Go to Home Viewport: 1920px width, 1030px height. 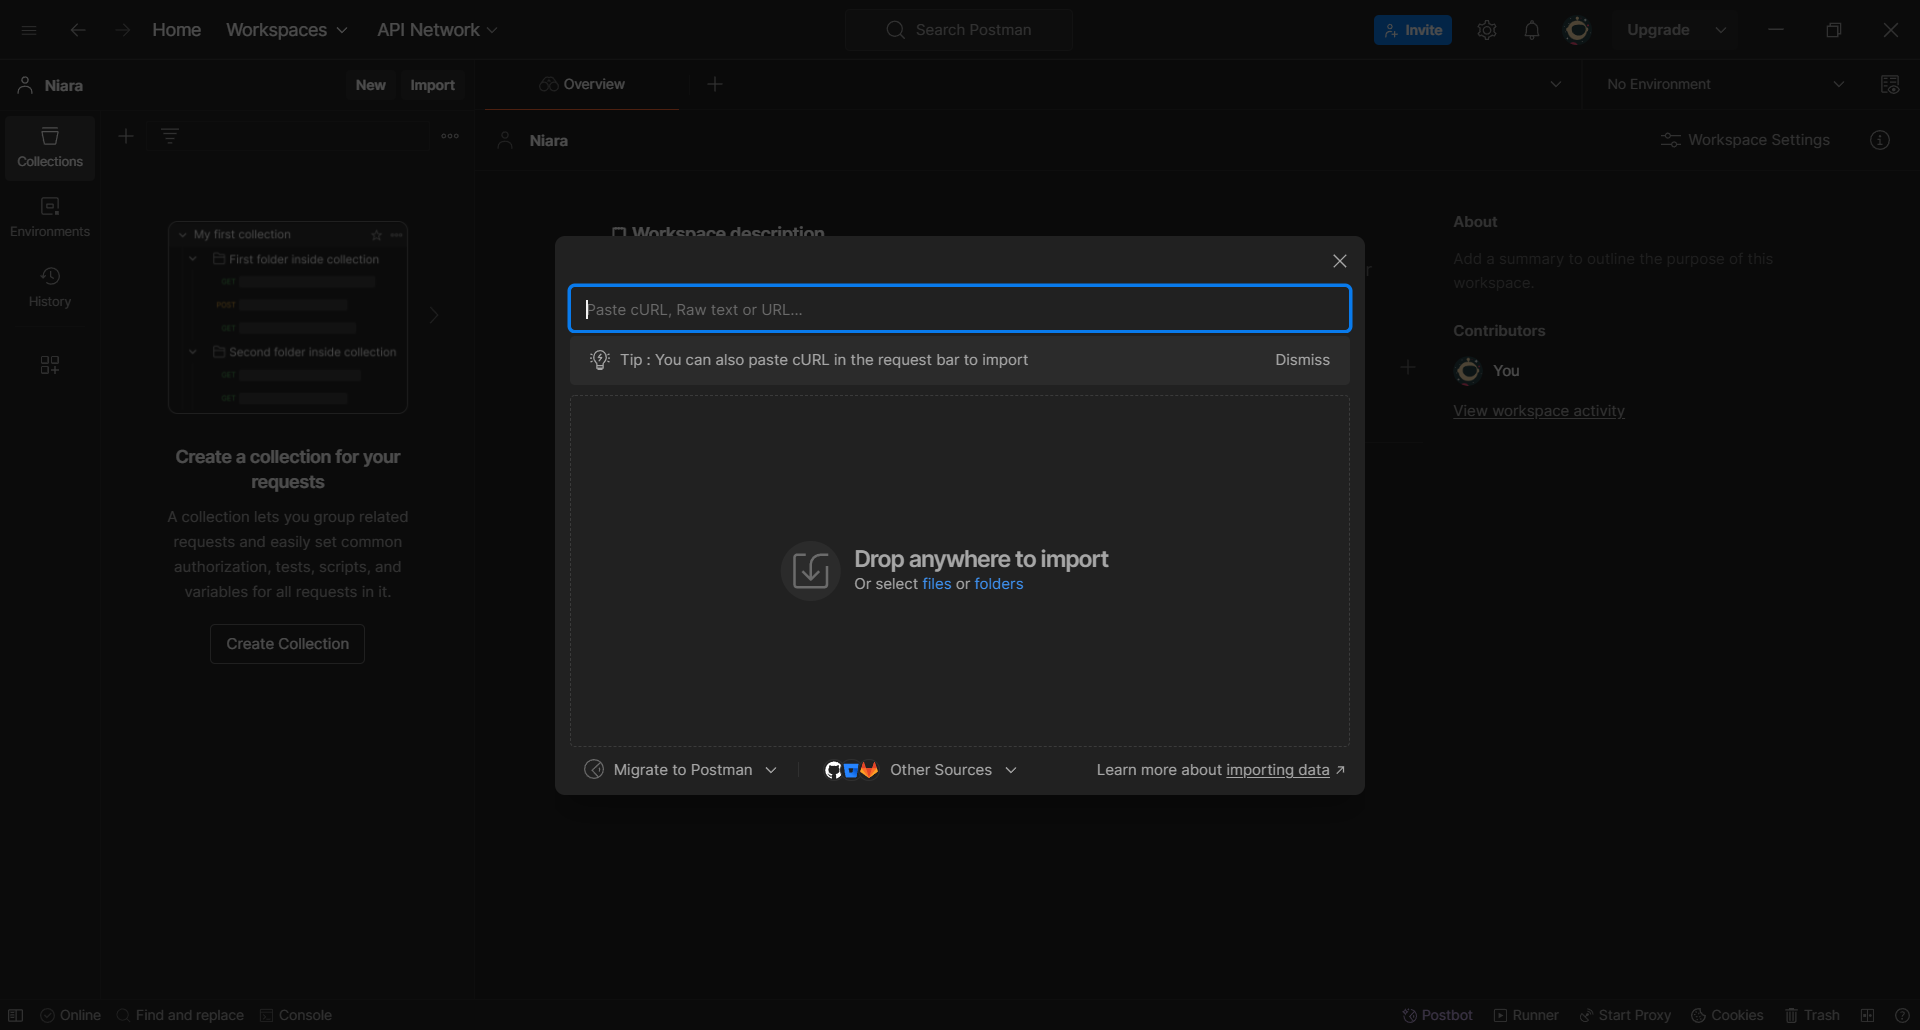tap(176, 30)
